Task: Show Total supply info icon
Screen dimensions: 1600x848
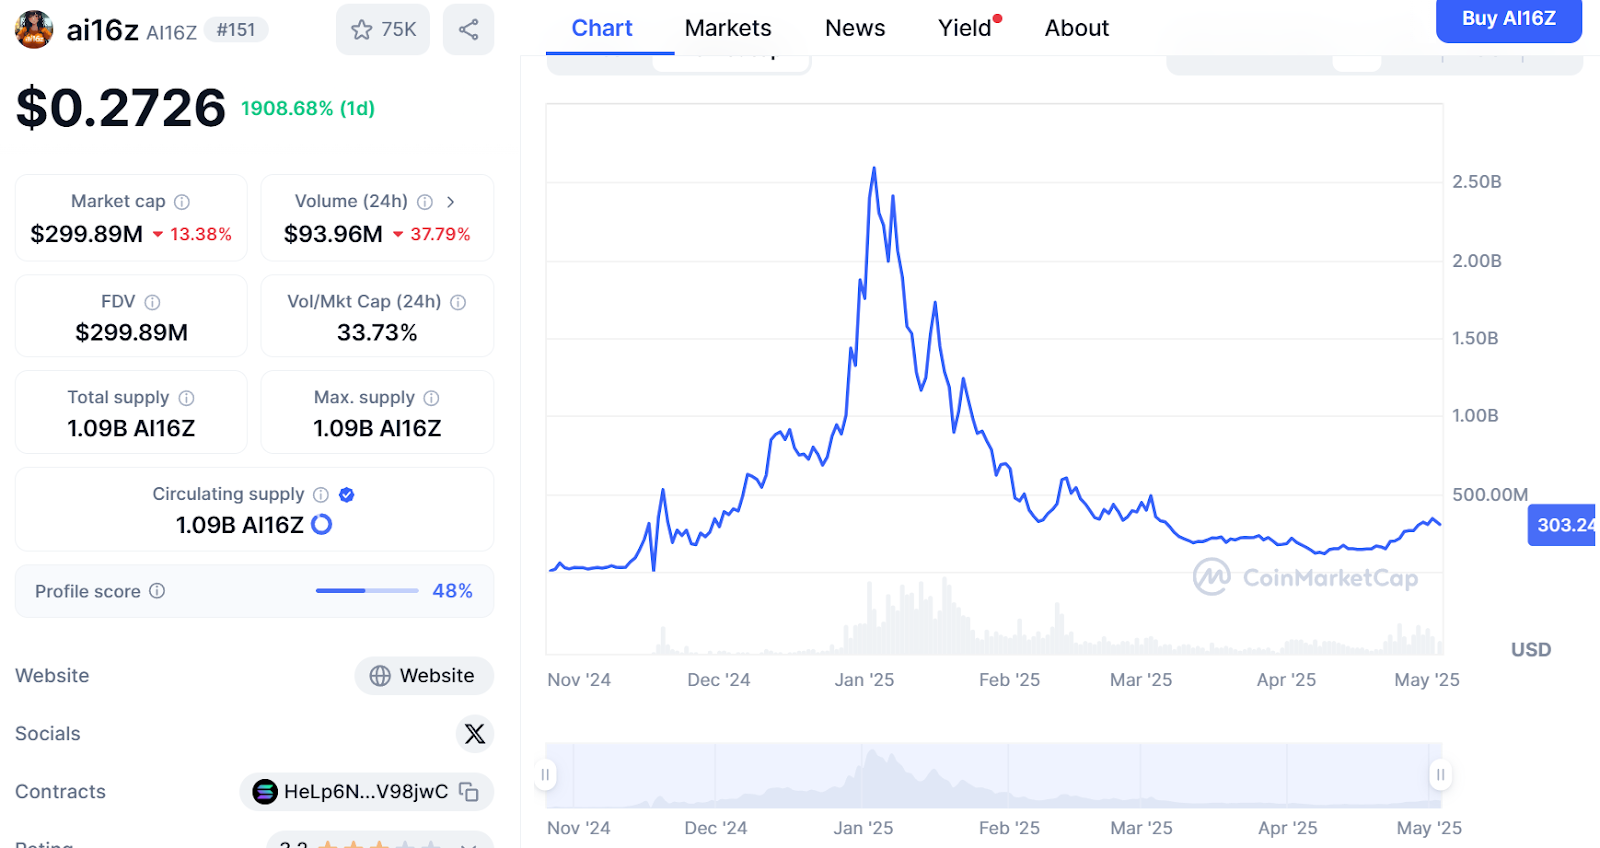Action: [x=186, y=398]
